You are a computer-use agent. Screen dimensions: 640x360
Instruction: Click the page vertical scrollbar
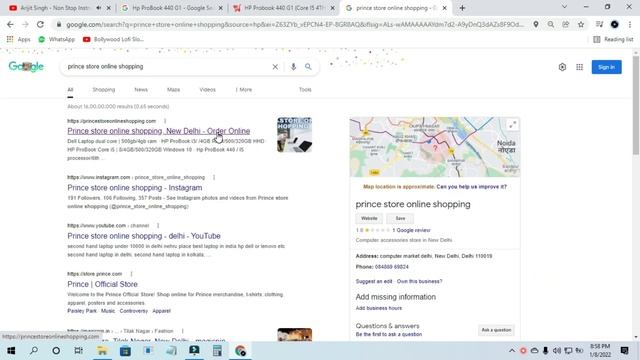[x=636, y=106]
